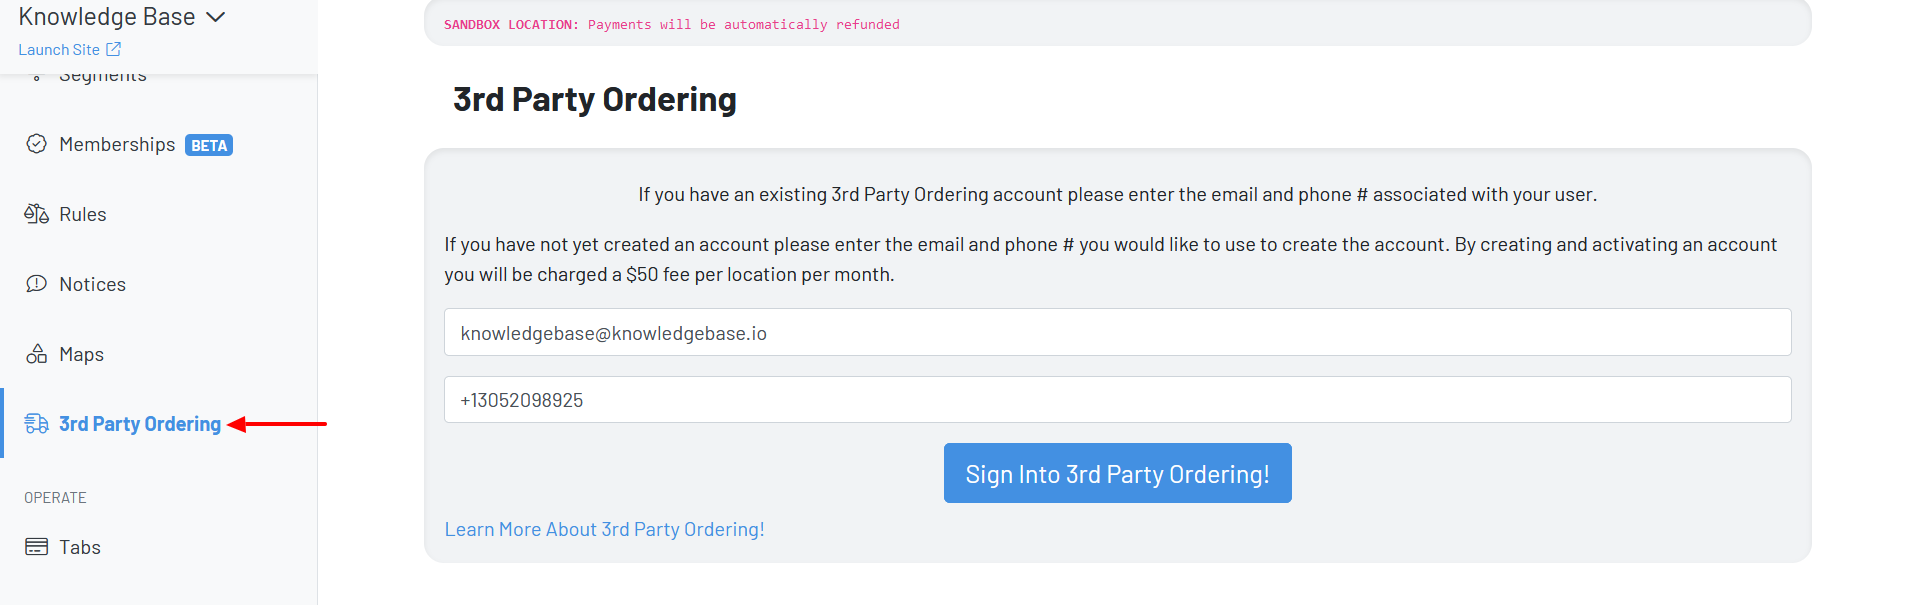Viewport: 1909px width, 605px height.
Task: Select the email input field
Action: pyautogui.click(x=1117, y=331)
